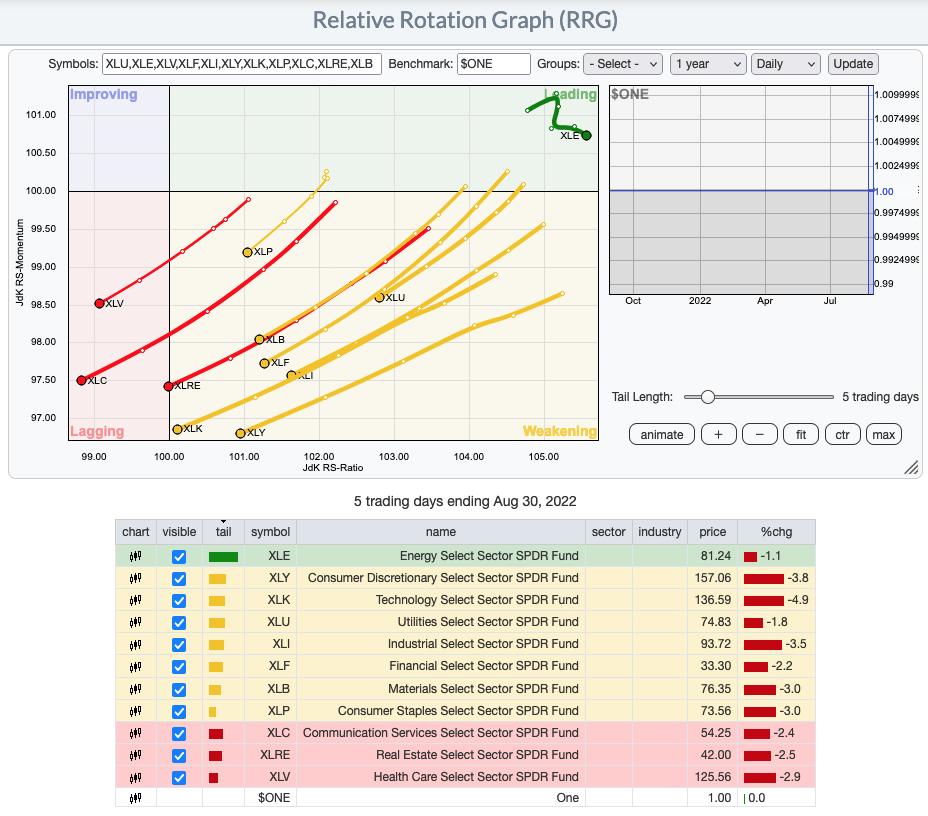Click XLE green tail color swatch
This screenshot has width=928, height=816.
point(223,557)
